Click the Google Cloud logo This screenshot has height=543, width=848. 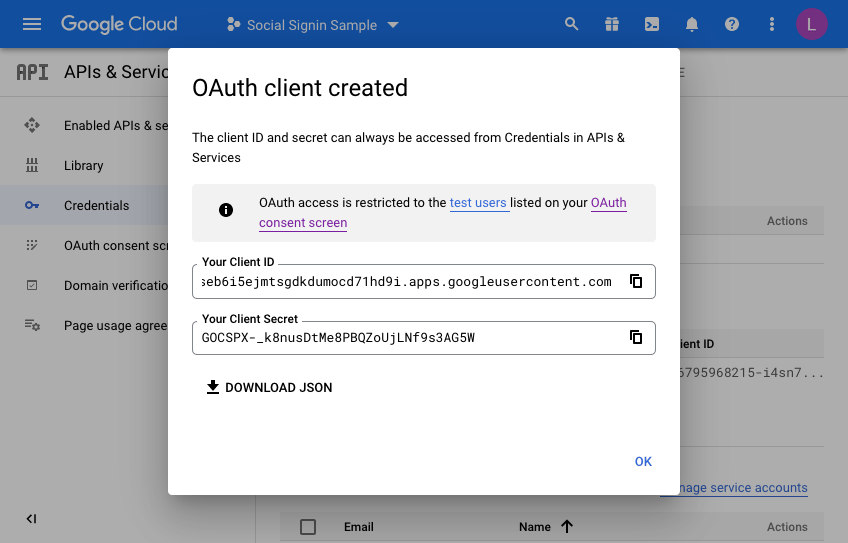pyautogui.click(x=119, y=24)
